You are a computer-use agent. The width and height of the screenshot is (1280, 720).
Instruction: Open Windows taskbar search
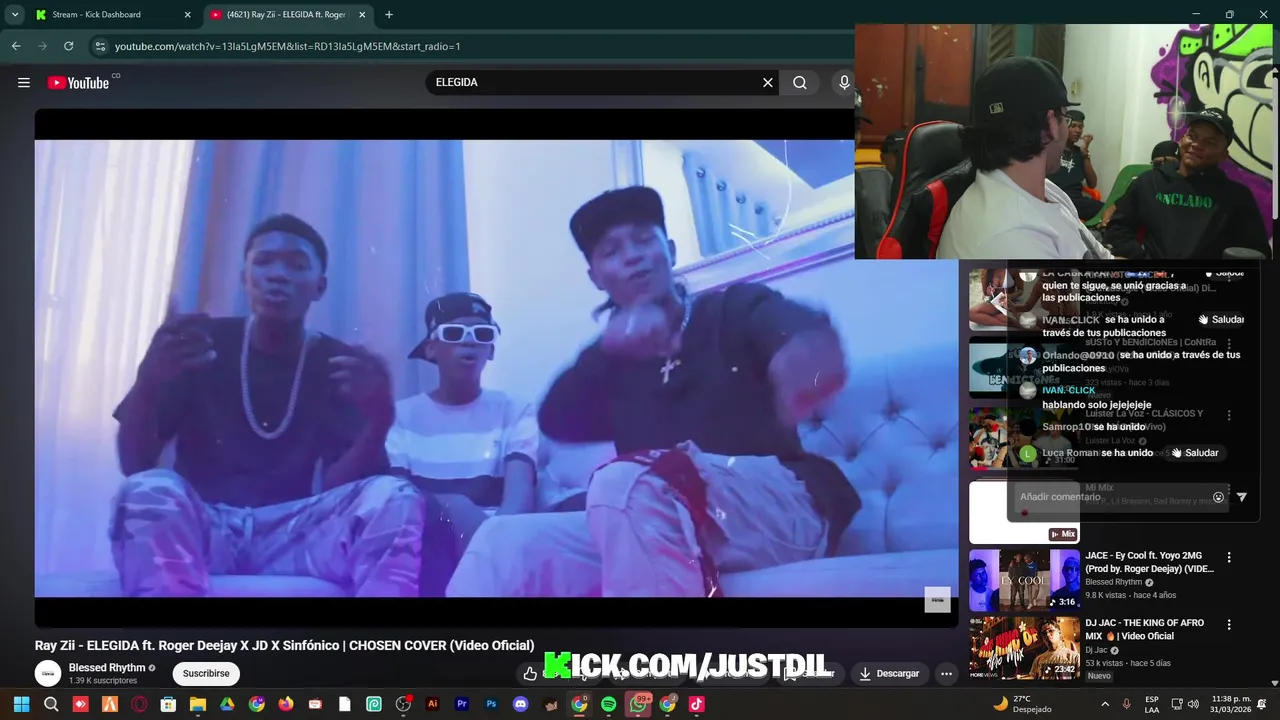click(x=51, y=704)
